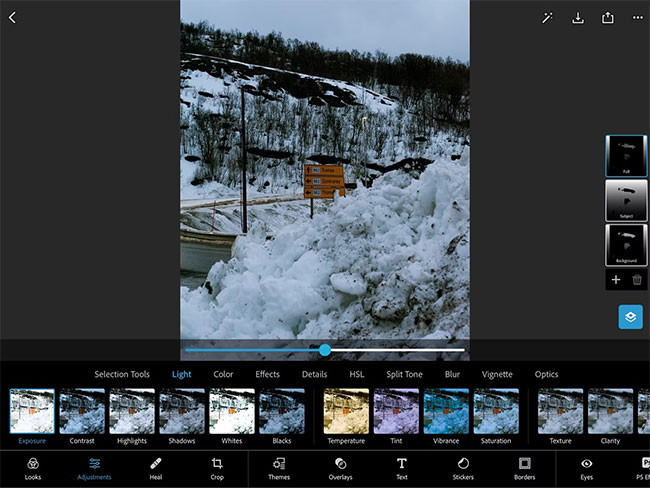
Task: Open the share icon at top
Action: coord(608,17)
